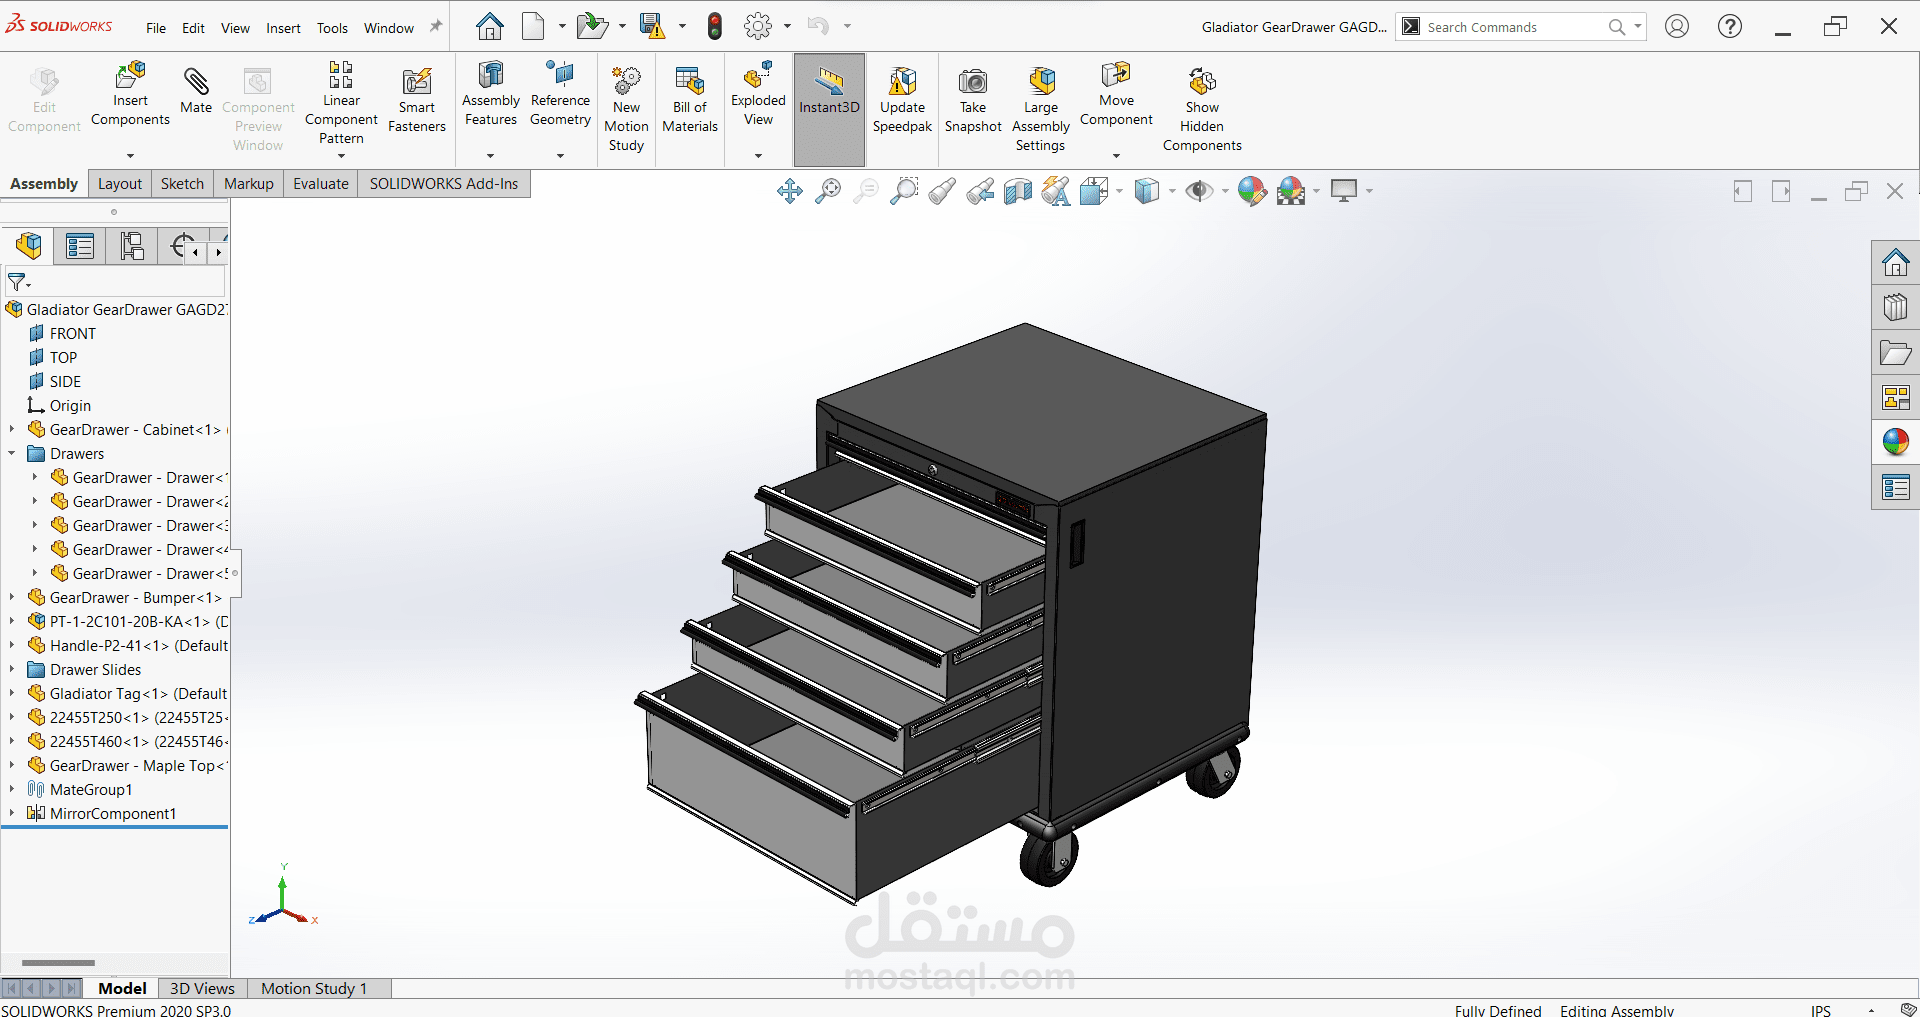
Task: Open the Options gear icon
Action: 758,26
